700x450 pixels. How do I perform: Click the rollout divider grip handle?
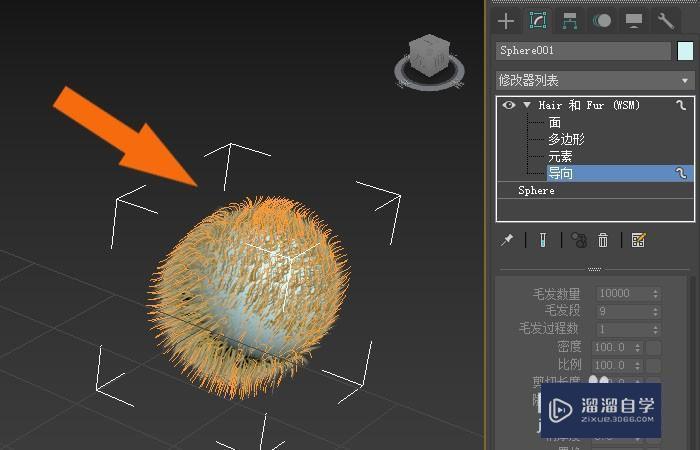(x=595, y=269)
